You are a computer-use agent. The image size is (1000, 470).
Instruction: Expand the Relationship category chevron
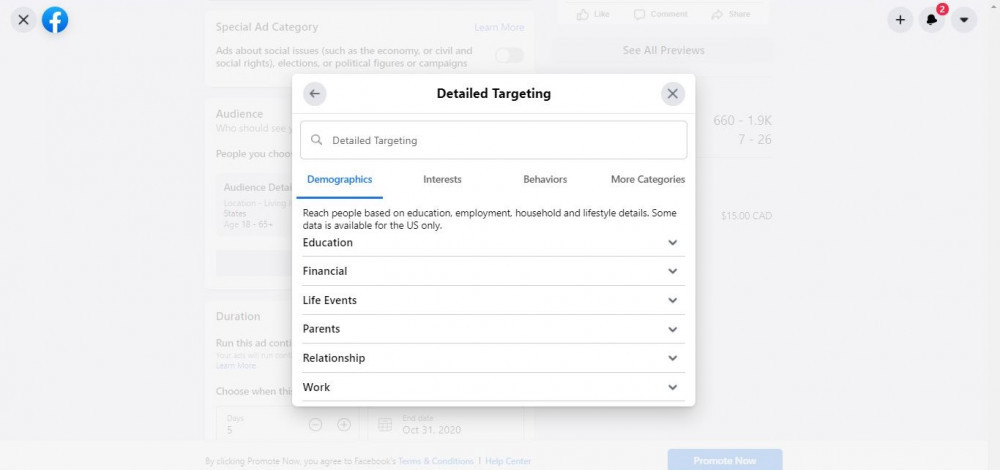(672, 358)
